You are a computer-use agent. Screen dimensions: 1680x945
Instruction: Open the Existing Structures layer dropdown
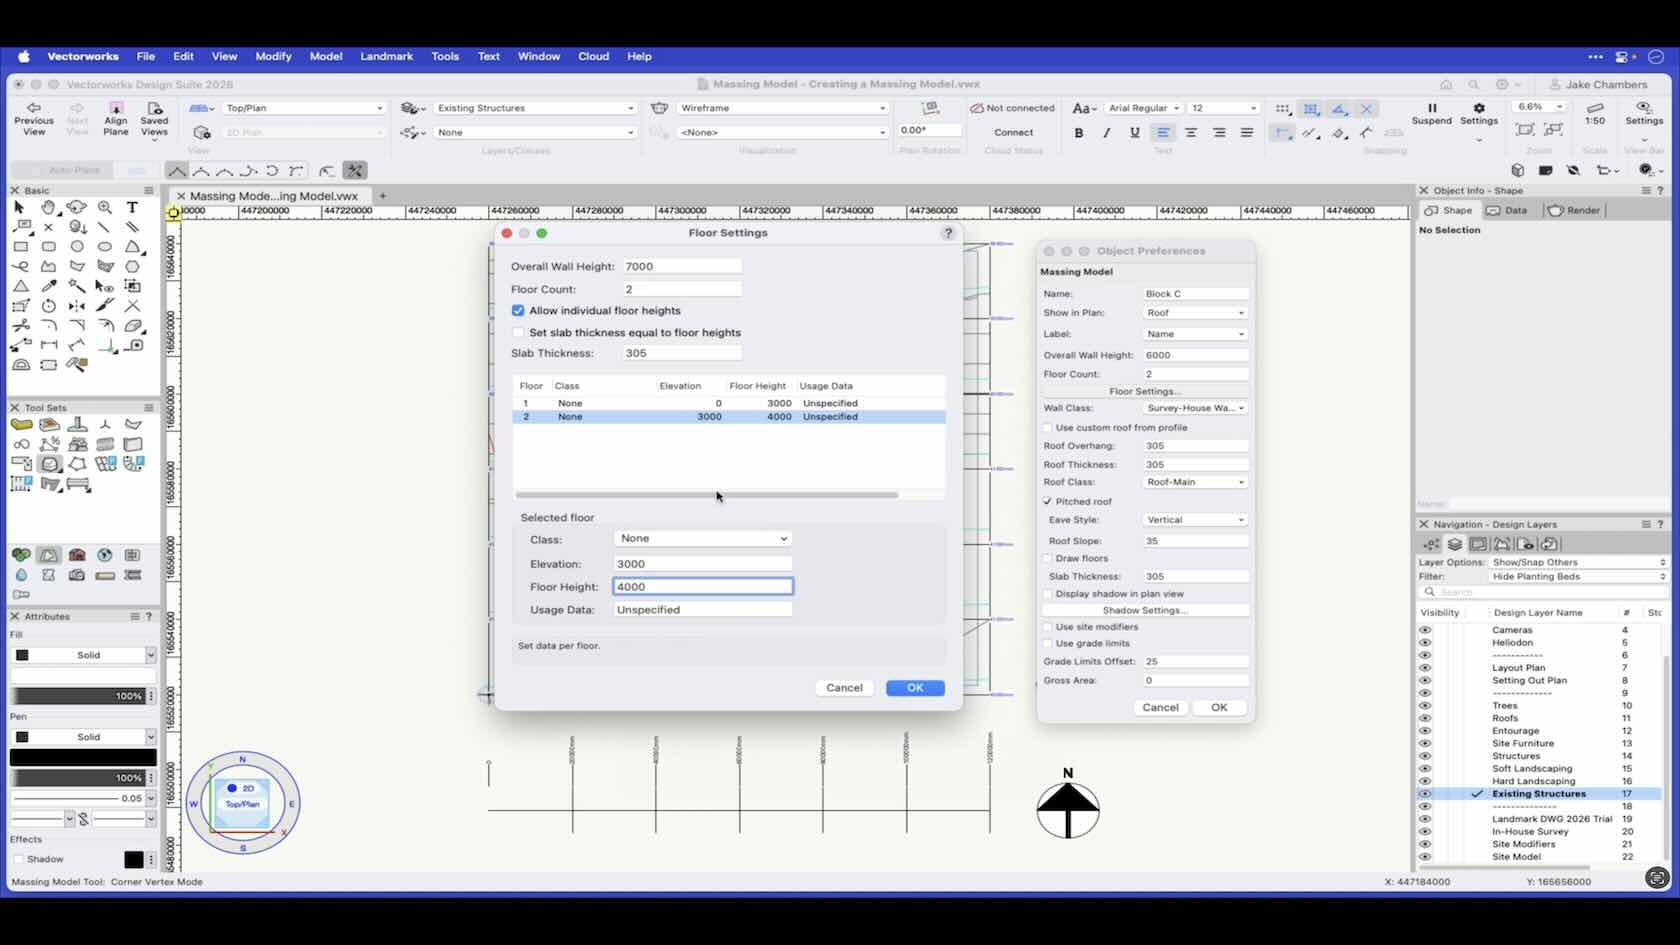pyautogui.click(x=535, y=108)
